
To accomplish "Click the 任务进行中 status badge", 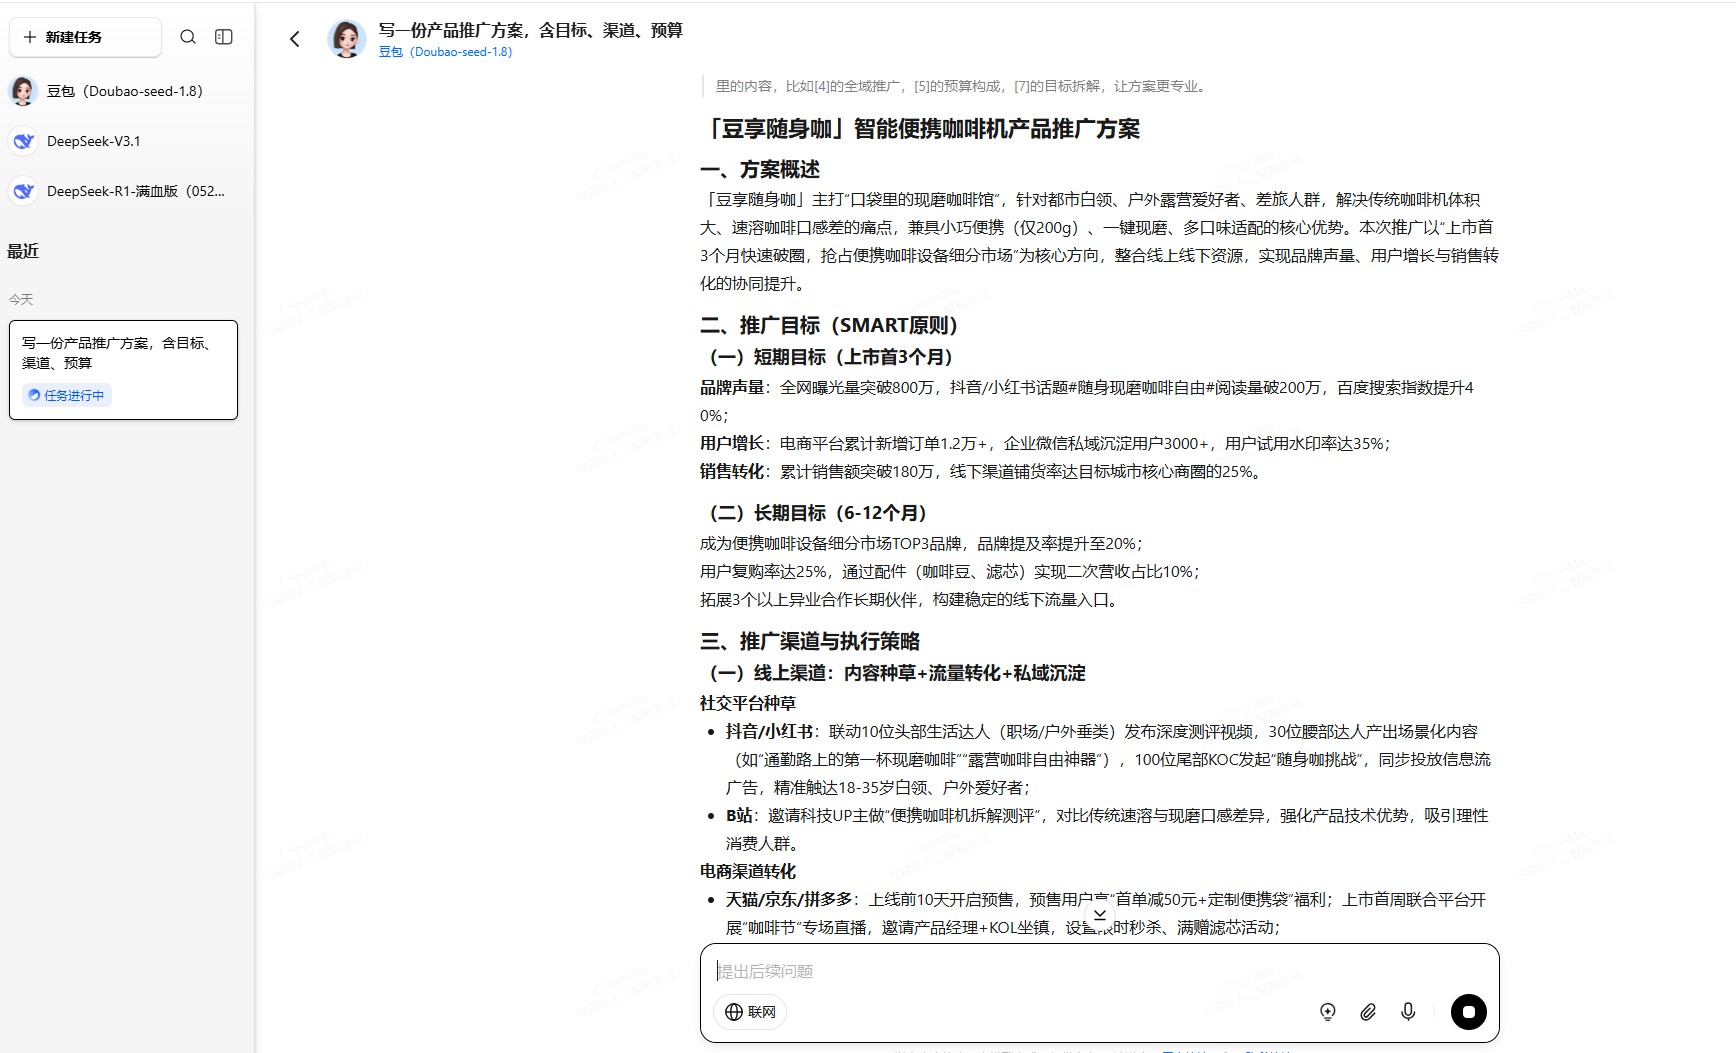I will click(67, 395).
